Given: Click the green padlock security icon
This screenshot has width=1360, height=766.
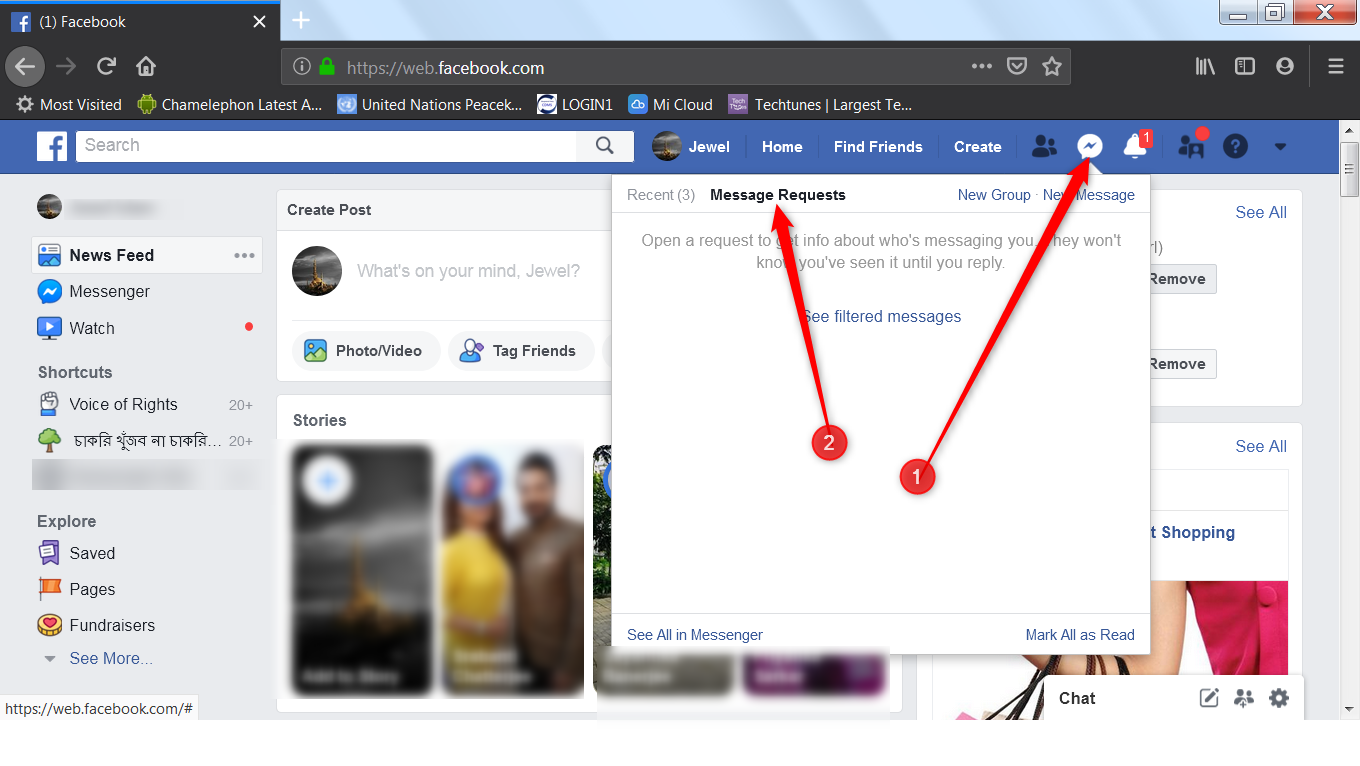Looking at the screenshot, I should coord(327,67).
